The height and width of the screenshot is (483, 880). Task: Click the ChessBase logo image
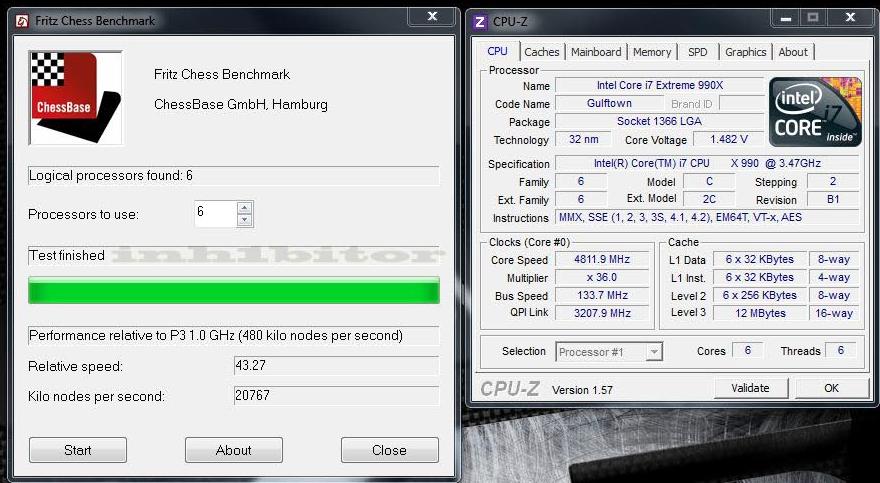76,97
